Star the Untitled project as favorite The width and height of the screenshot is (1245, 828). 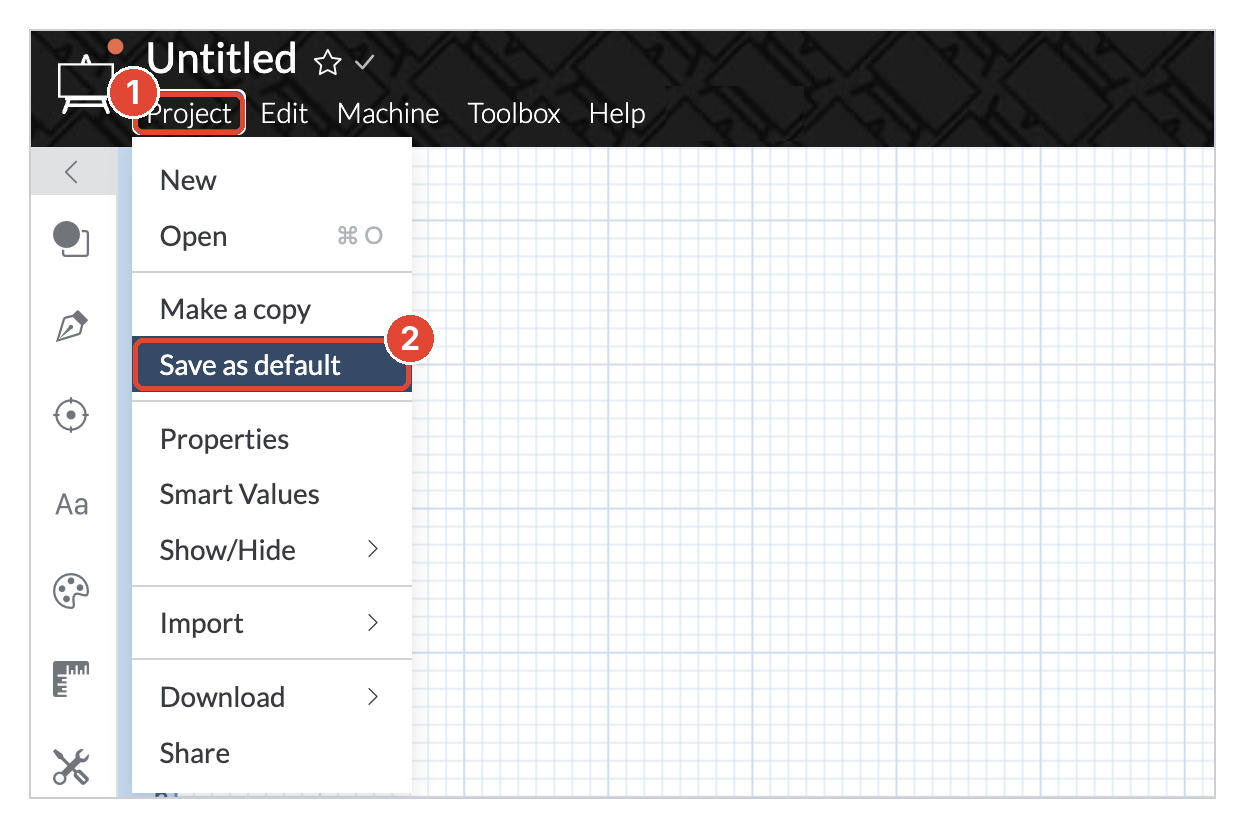coord(327,64)
